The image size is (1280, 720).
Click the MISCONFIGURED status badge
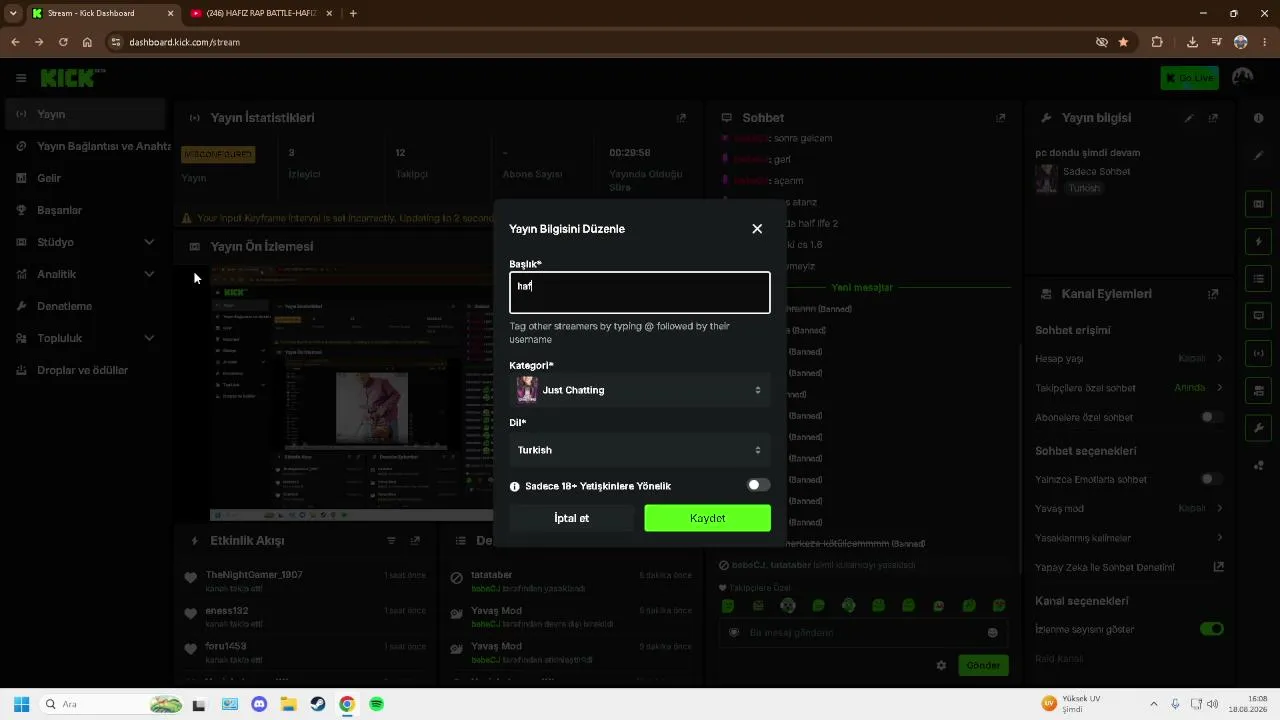coord(218,154)
